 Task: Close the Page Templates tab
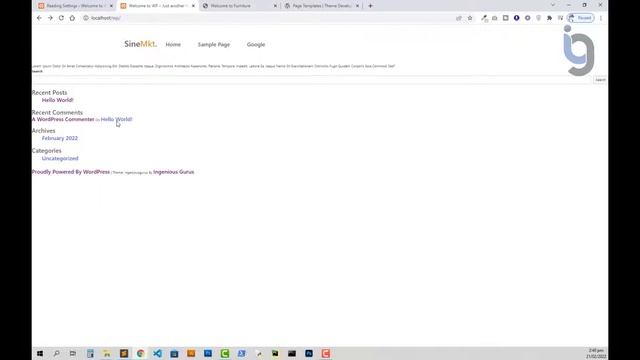(357, 6)
